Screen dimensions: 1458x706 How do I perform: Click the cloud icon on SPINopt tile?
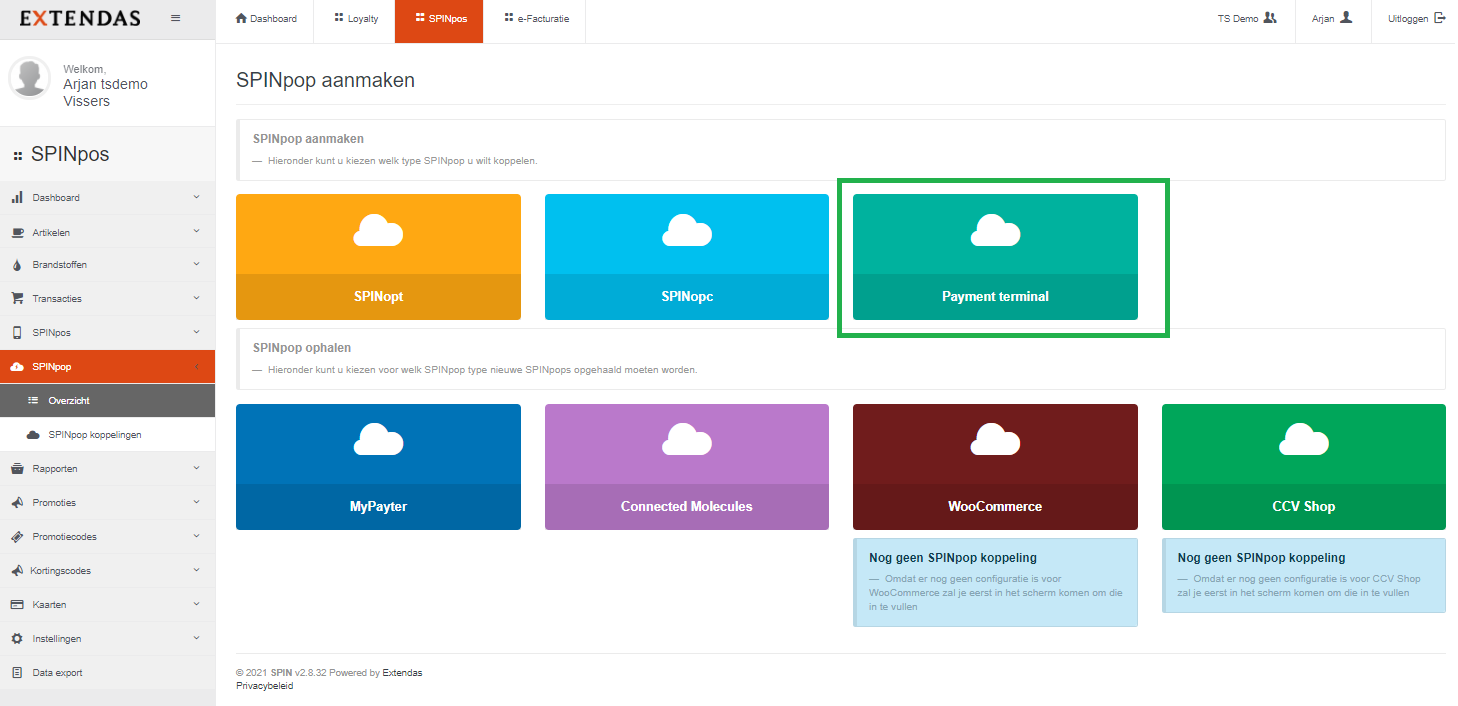(378, 230)
